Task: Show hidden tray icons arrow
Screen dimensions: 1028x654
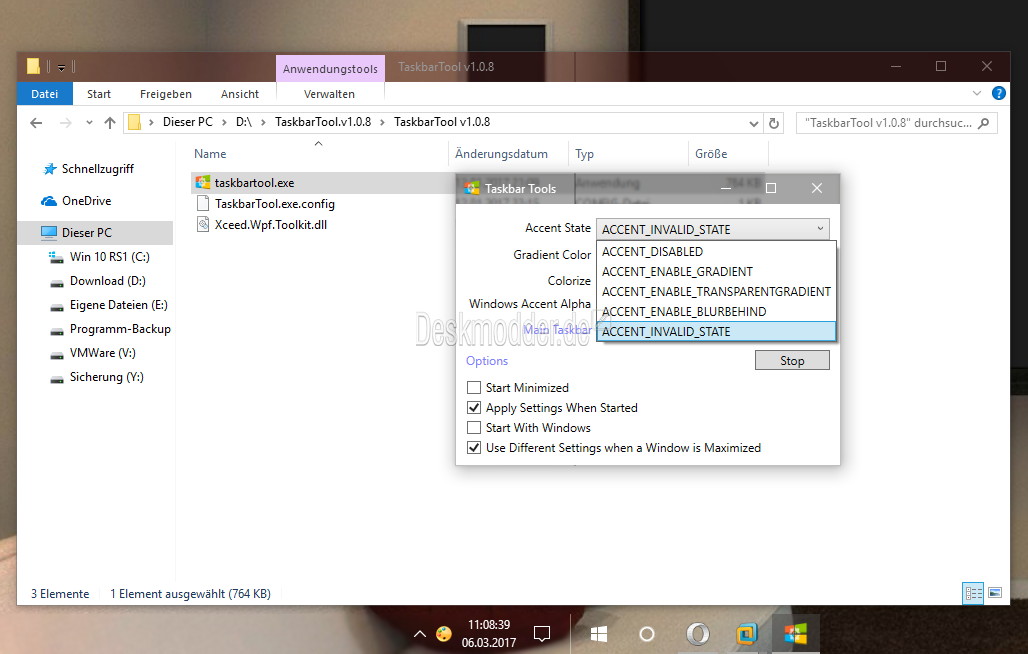Action: coord(420,634)
